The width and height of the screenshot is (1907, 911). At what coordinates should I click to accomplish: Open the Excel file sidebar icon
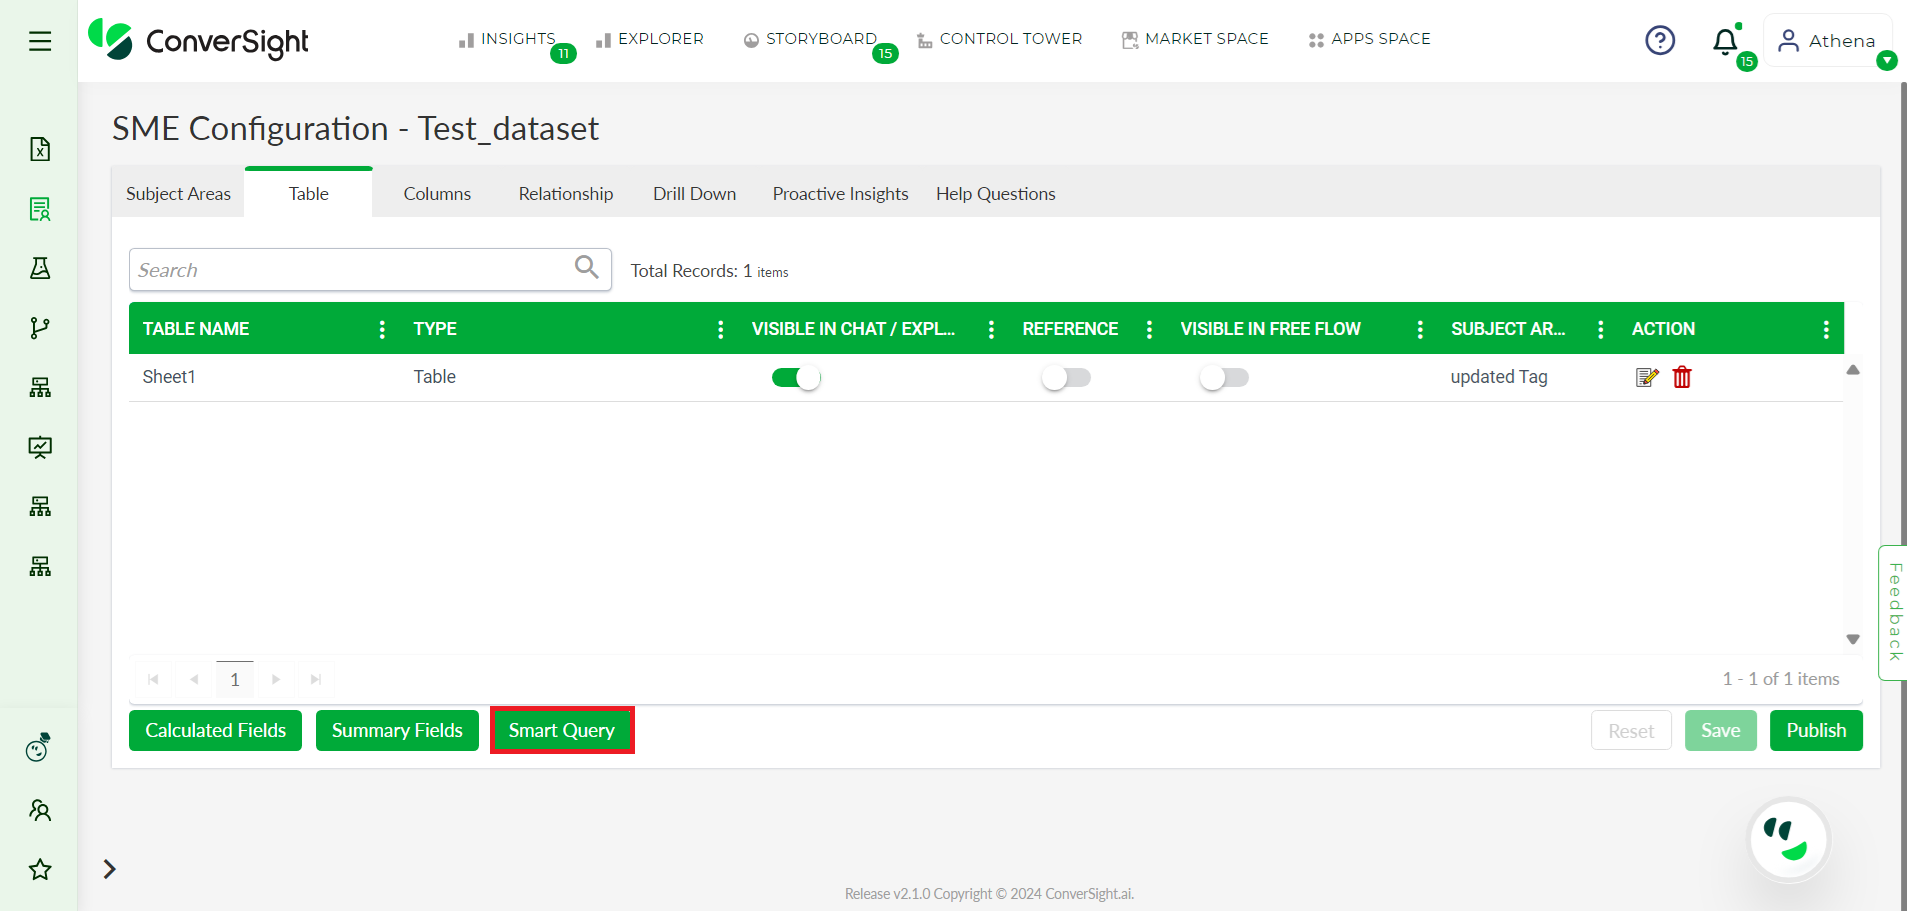[x=40, y=149]
